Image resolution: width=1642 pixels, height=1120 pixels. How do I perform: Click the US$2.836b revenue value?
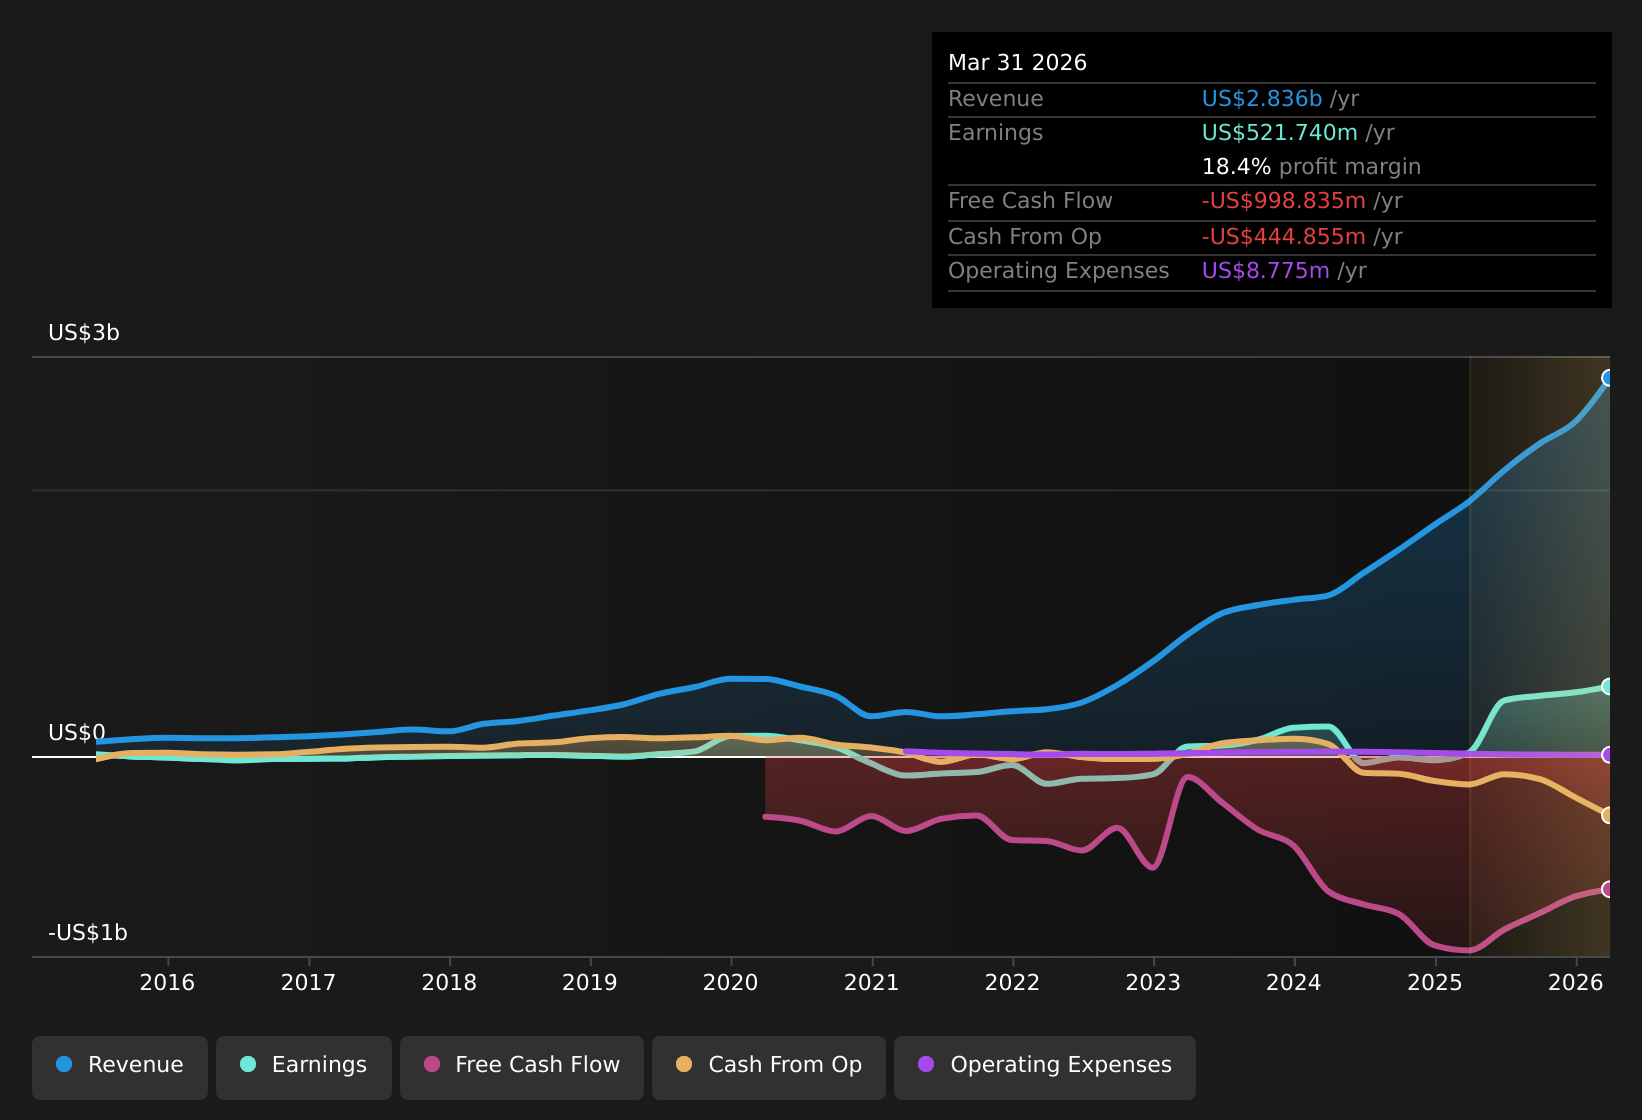(1262, 99)
